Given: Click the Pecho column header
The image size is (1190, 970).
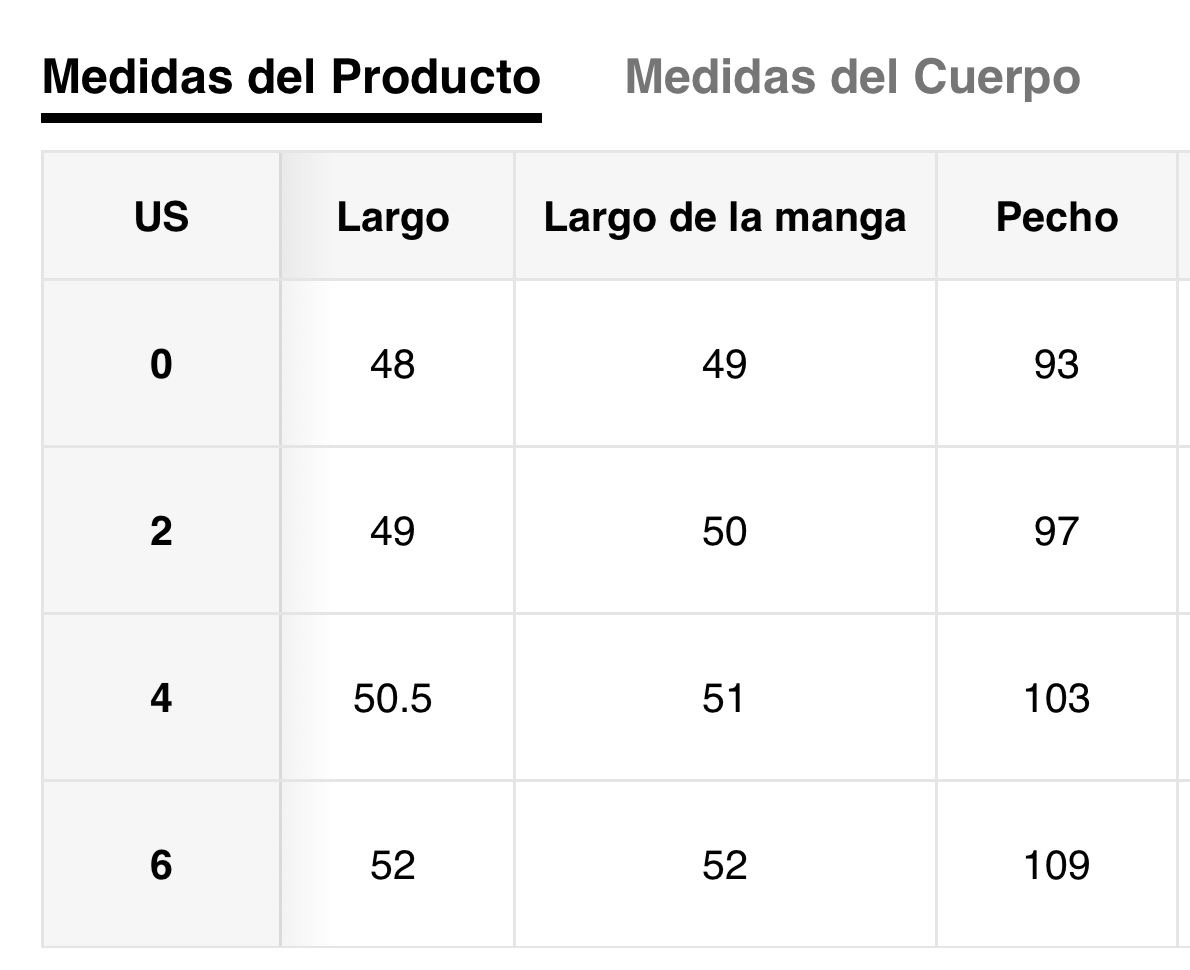Looking at the screenshot, I should [x=1057, y=217].
